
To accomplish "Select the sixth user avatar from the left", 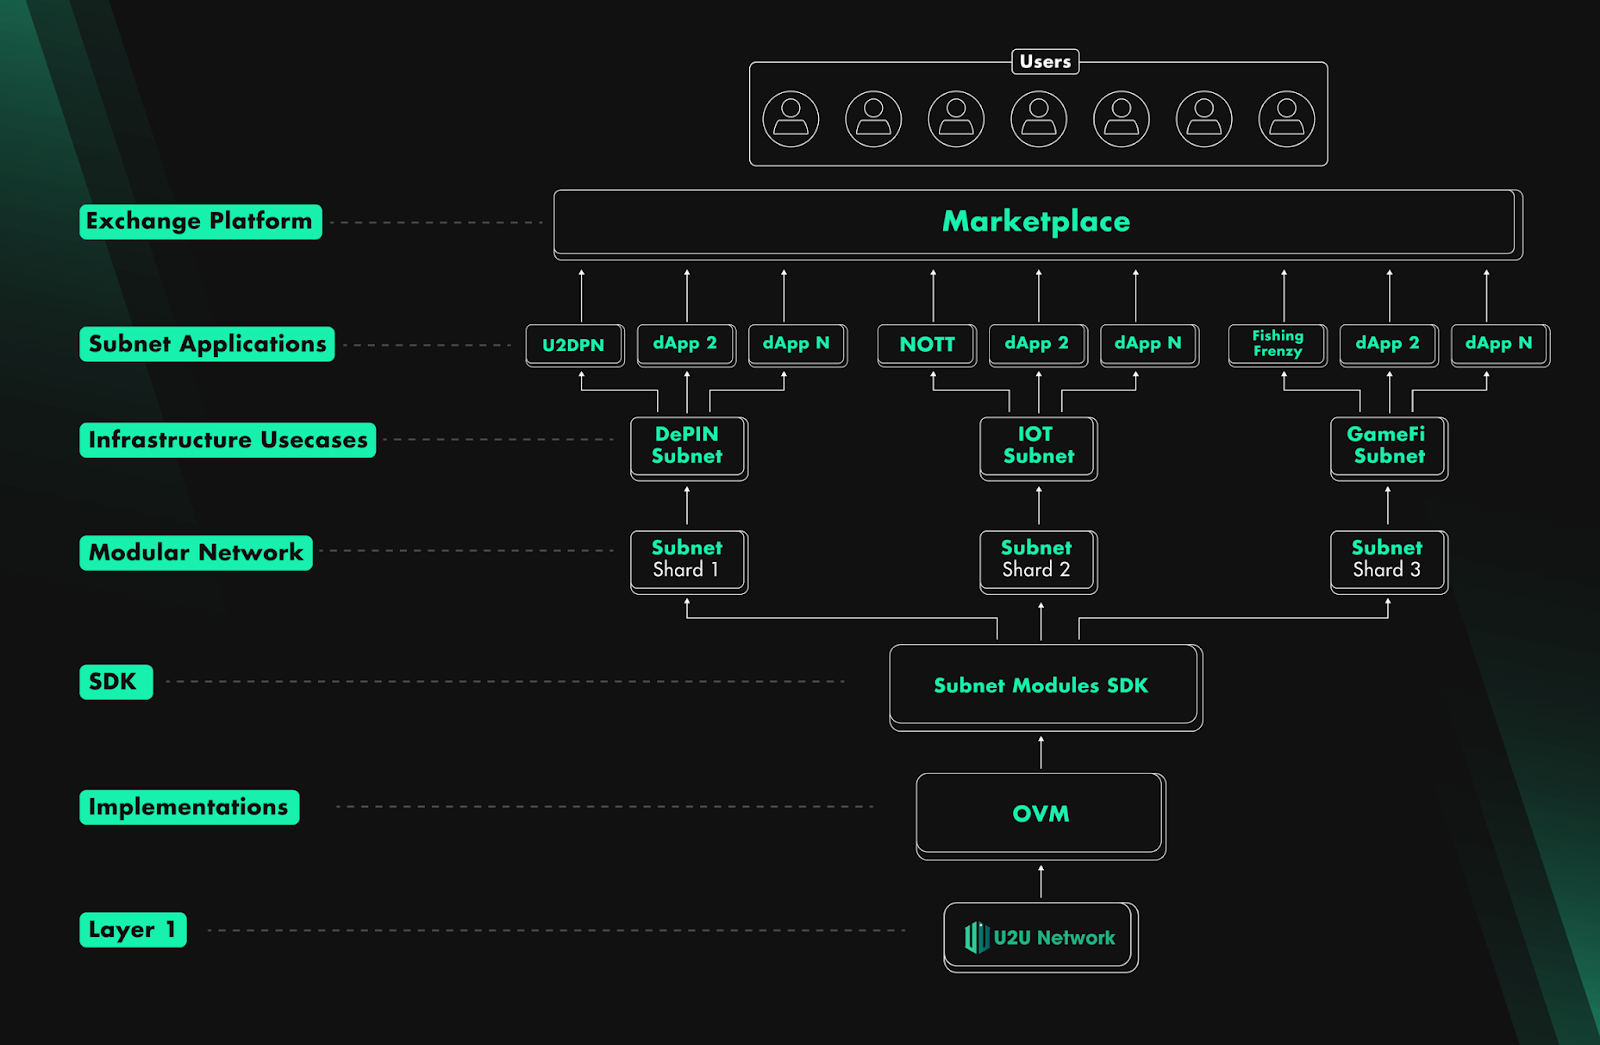I will [1203, 119].
